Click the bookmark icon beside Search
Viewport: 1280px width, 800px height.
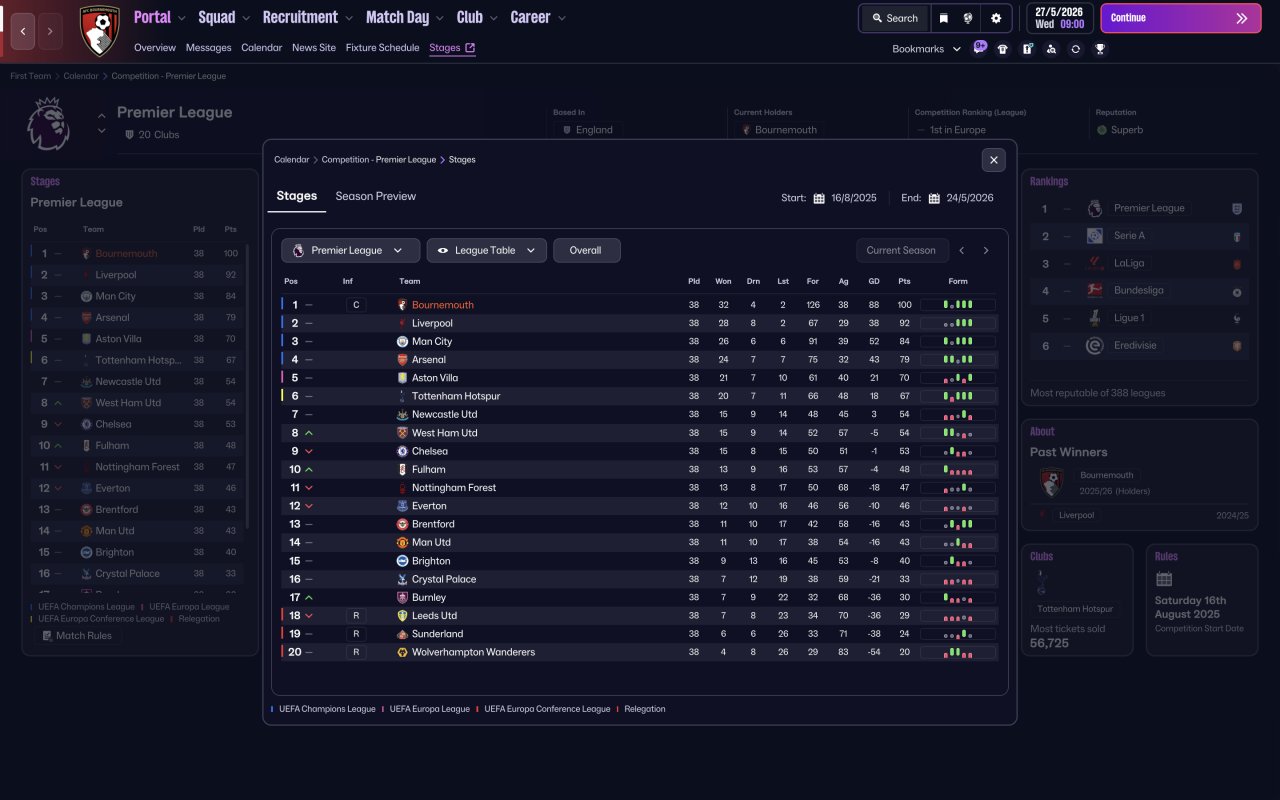[x=943, y=18]
